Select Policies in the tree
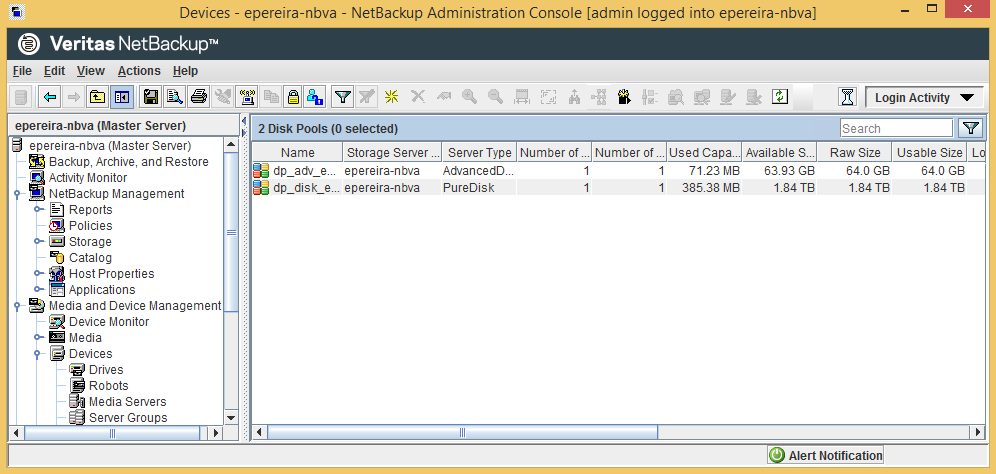 tap(90, 226)
